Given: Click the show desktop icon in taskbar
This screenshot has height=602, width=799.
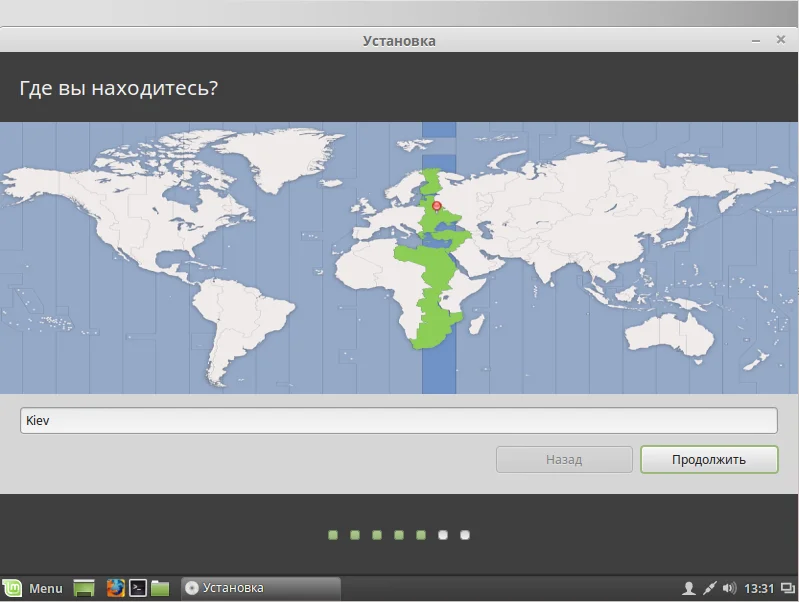Looking at the screenshot, I should tap(84, 588).
